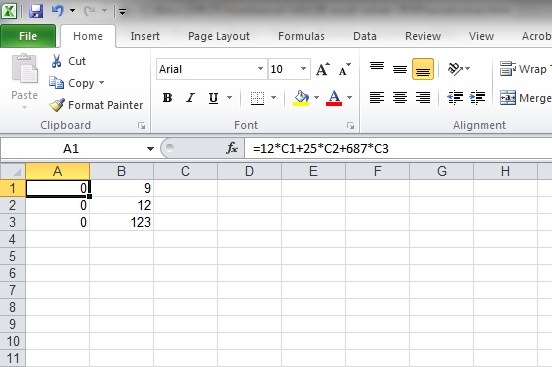Select cell B3 containing 123

pyautogui.click(x=121, y=222)
